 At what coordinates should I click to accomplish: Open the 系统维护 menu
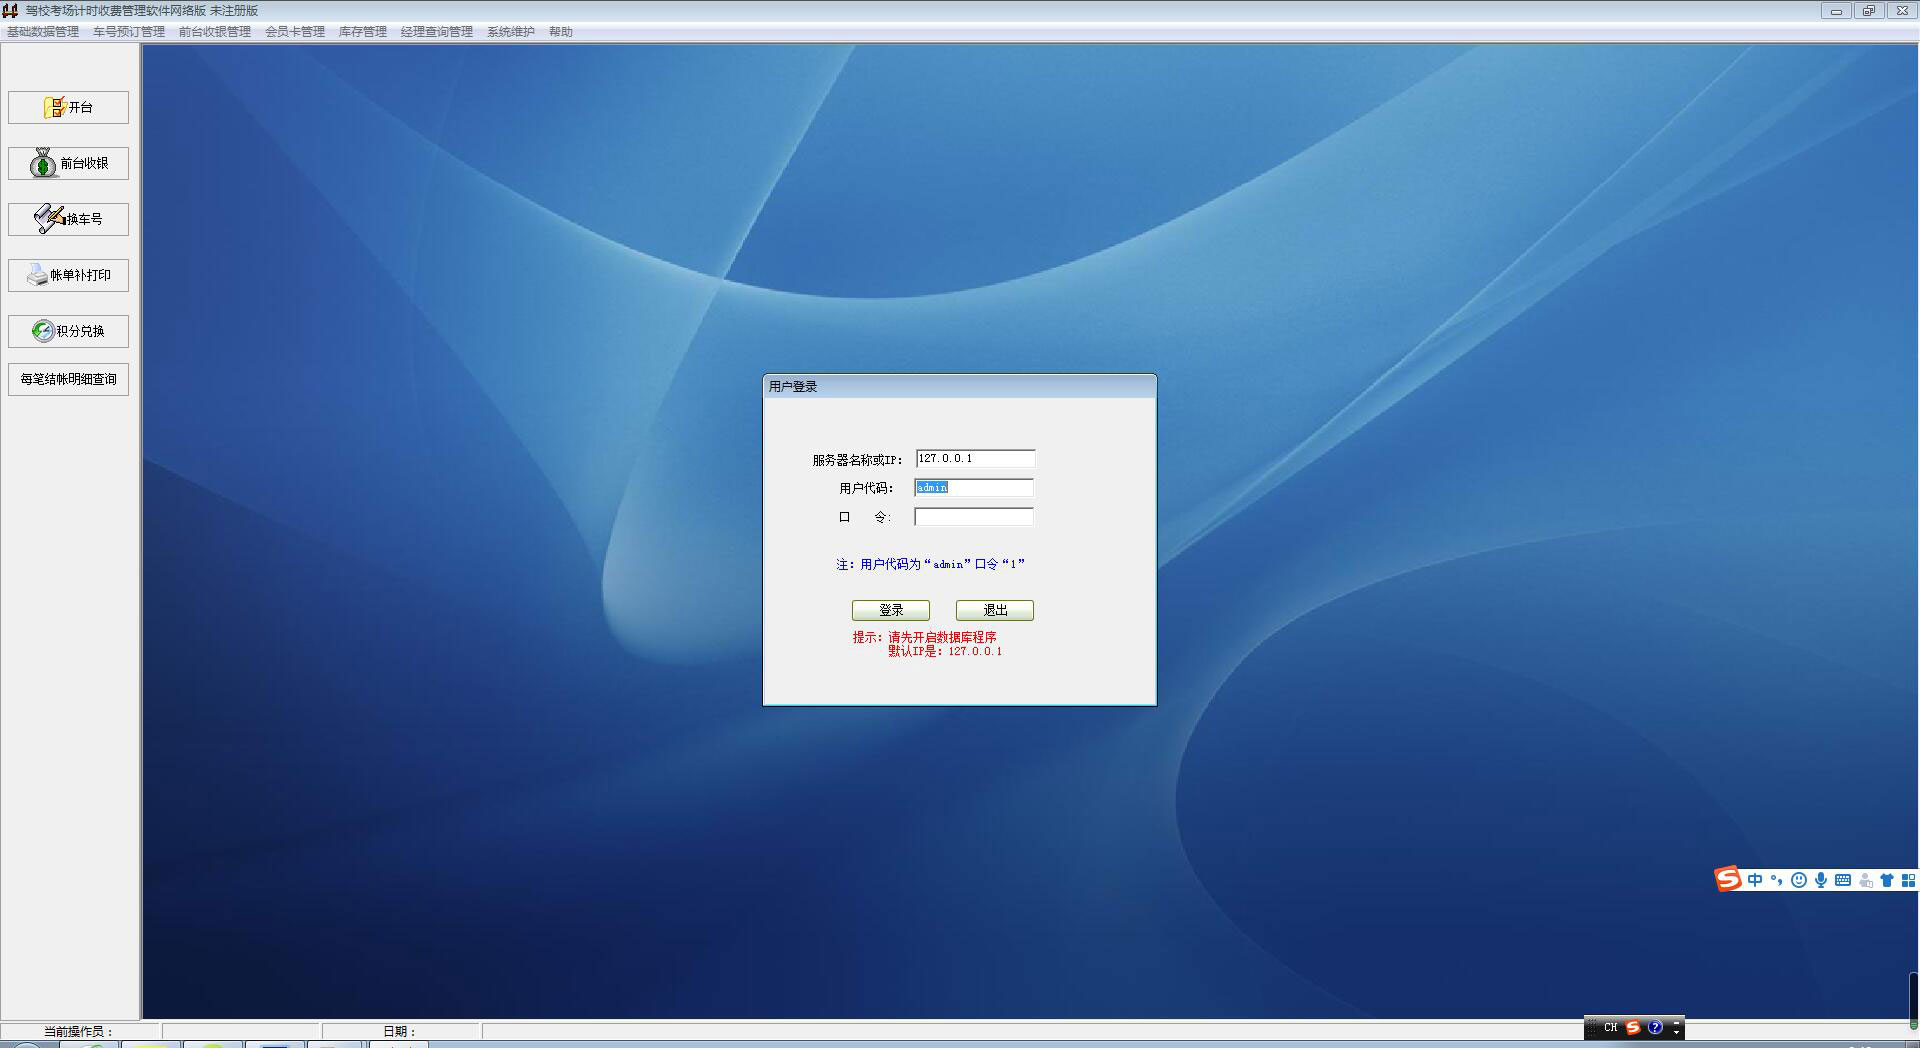coord(511,32)
